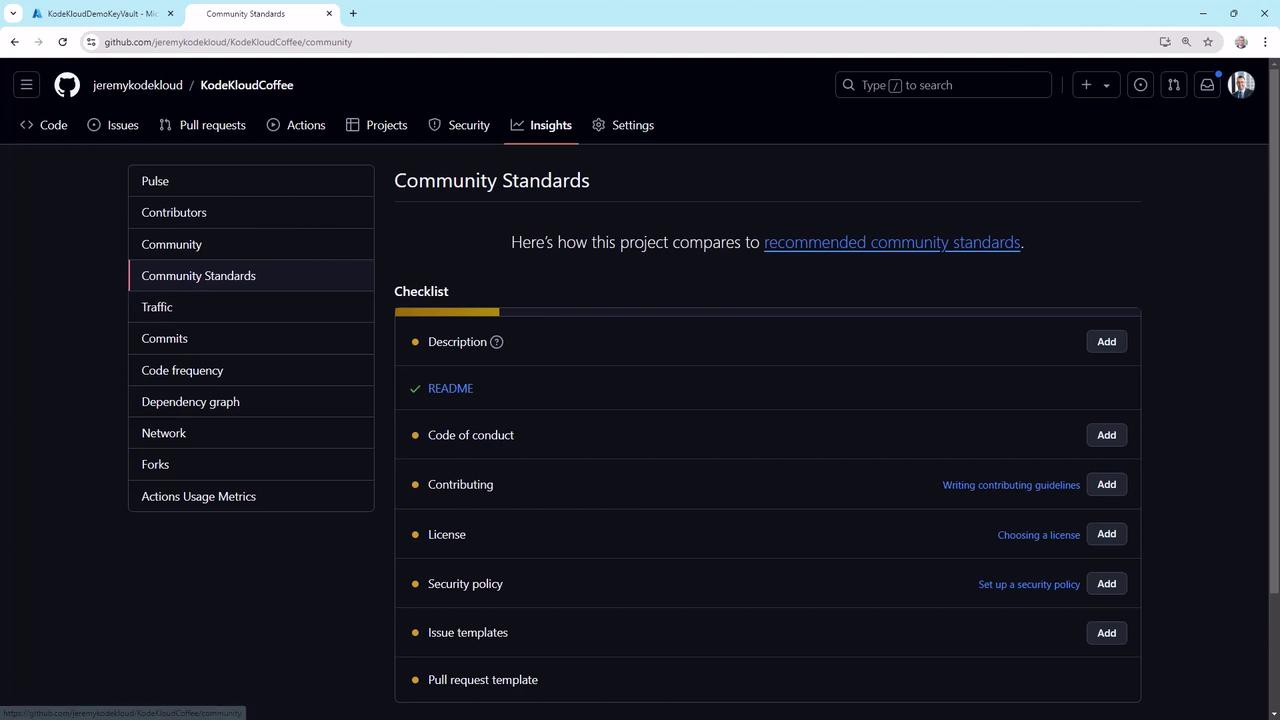
Task: Focus the GitHub search field
Action: [x=943, y=85]
